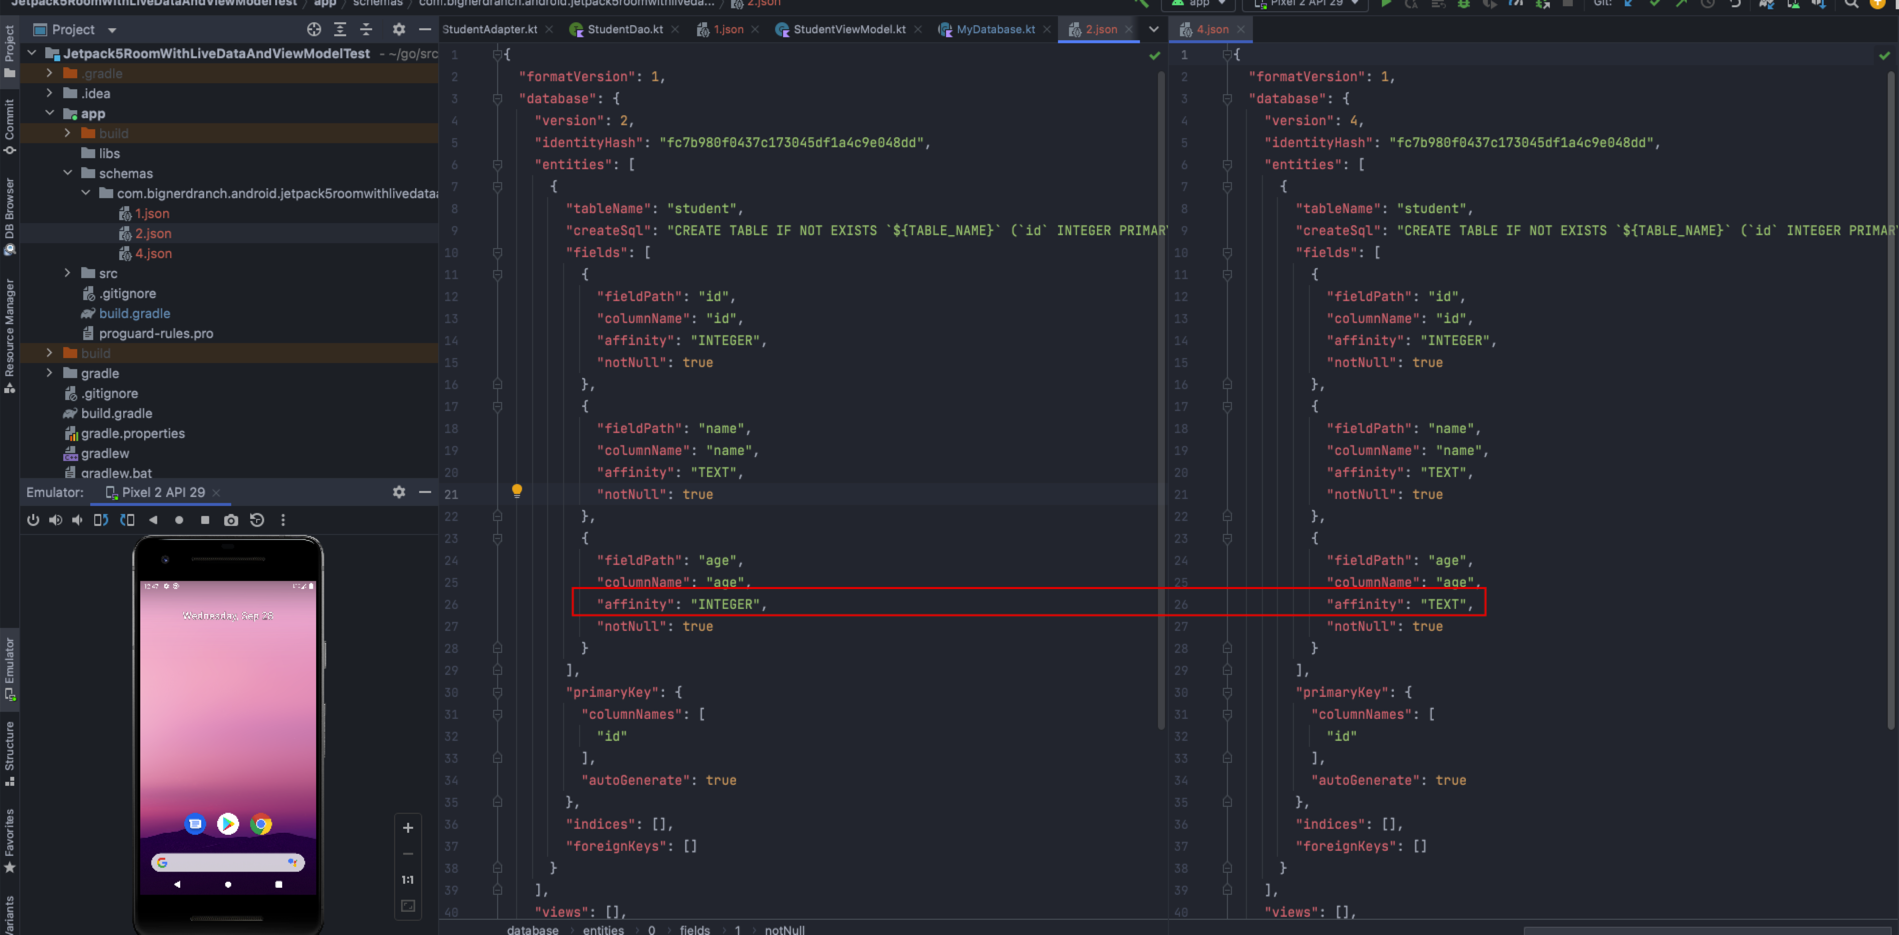
Task: Click the locate opened file target icon
Action: coord(314,30)
